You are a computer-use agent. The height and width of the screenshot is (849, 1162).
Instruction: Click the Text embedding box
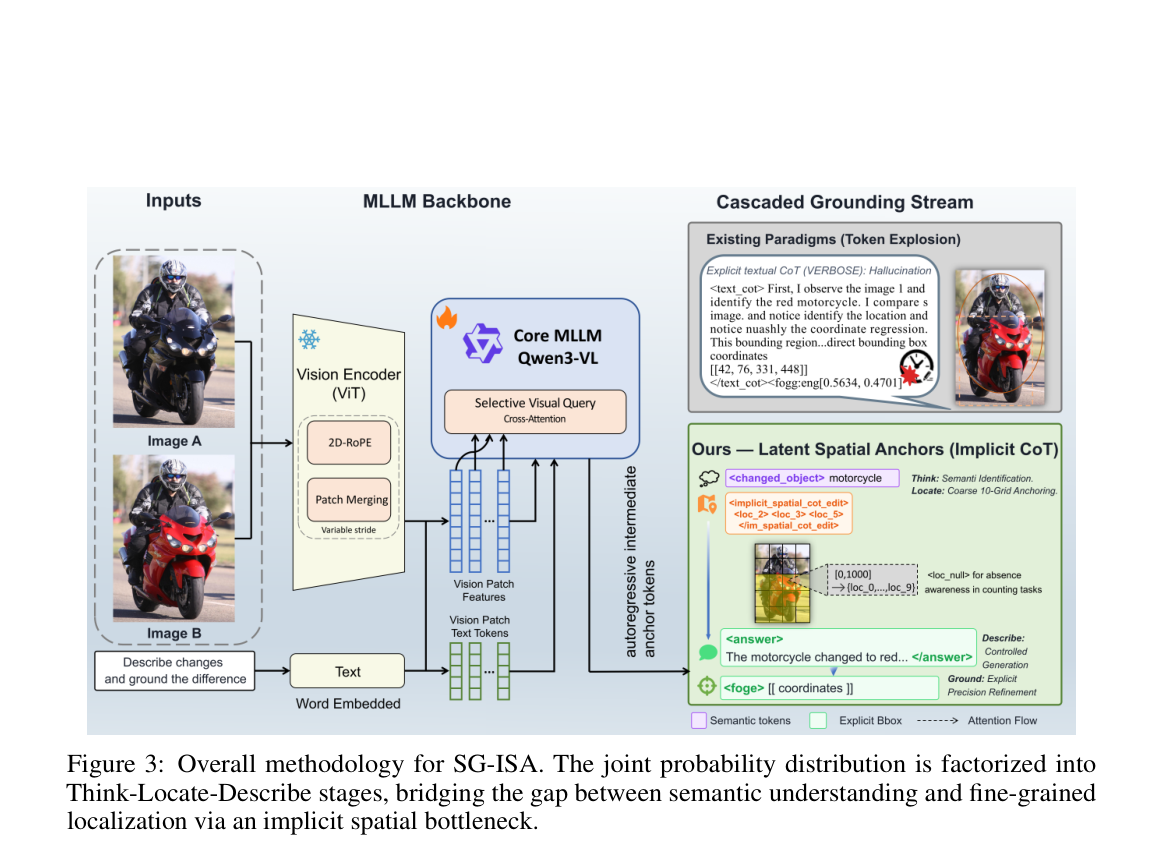(x=348, y=671)
